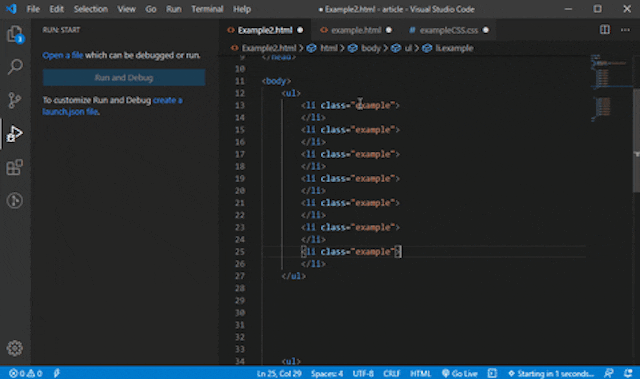Viewport: 640px width, 379px height.
Task: Open the Source Control view
Action: [x=15, y=100]
